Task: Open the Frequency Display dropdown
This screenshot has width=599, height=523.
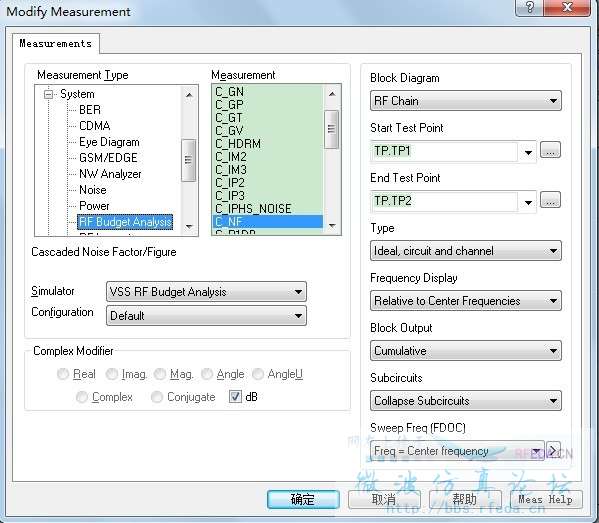Action: pos(466,301)
